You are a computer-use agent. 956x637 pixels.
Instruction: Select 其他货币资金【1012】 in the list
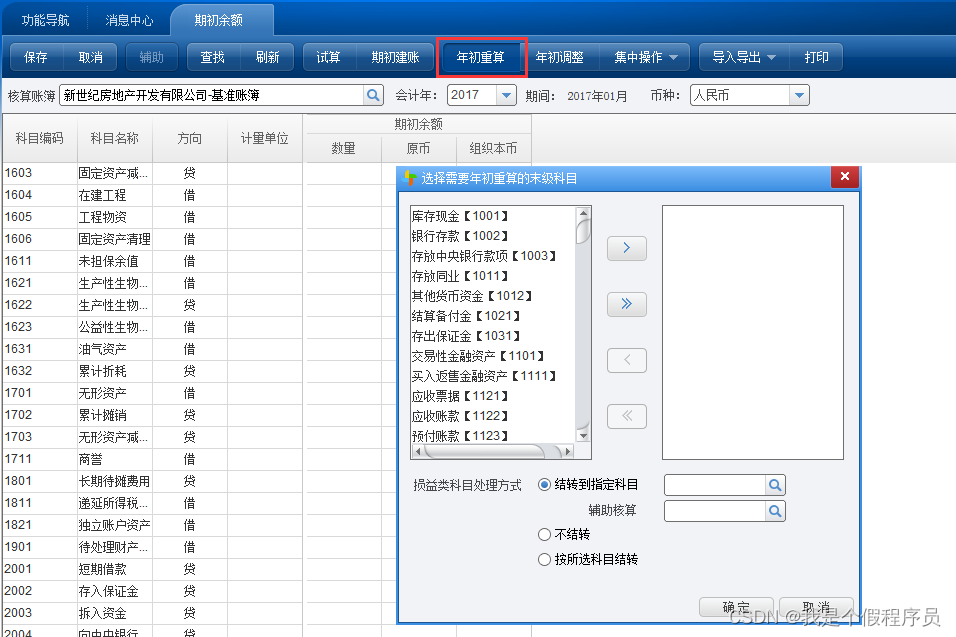(x=473, y=296)
